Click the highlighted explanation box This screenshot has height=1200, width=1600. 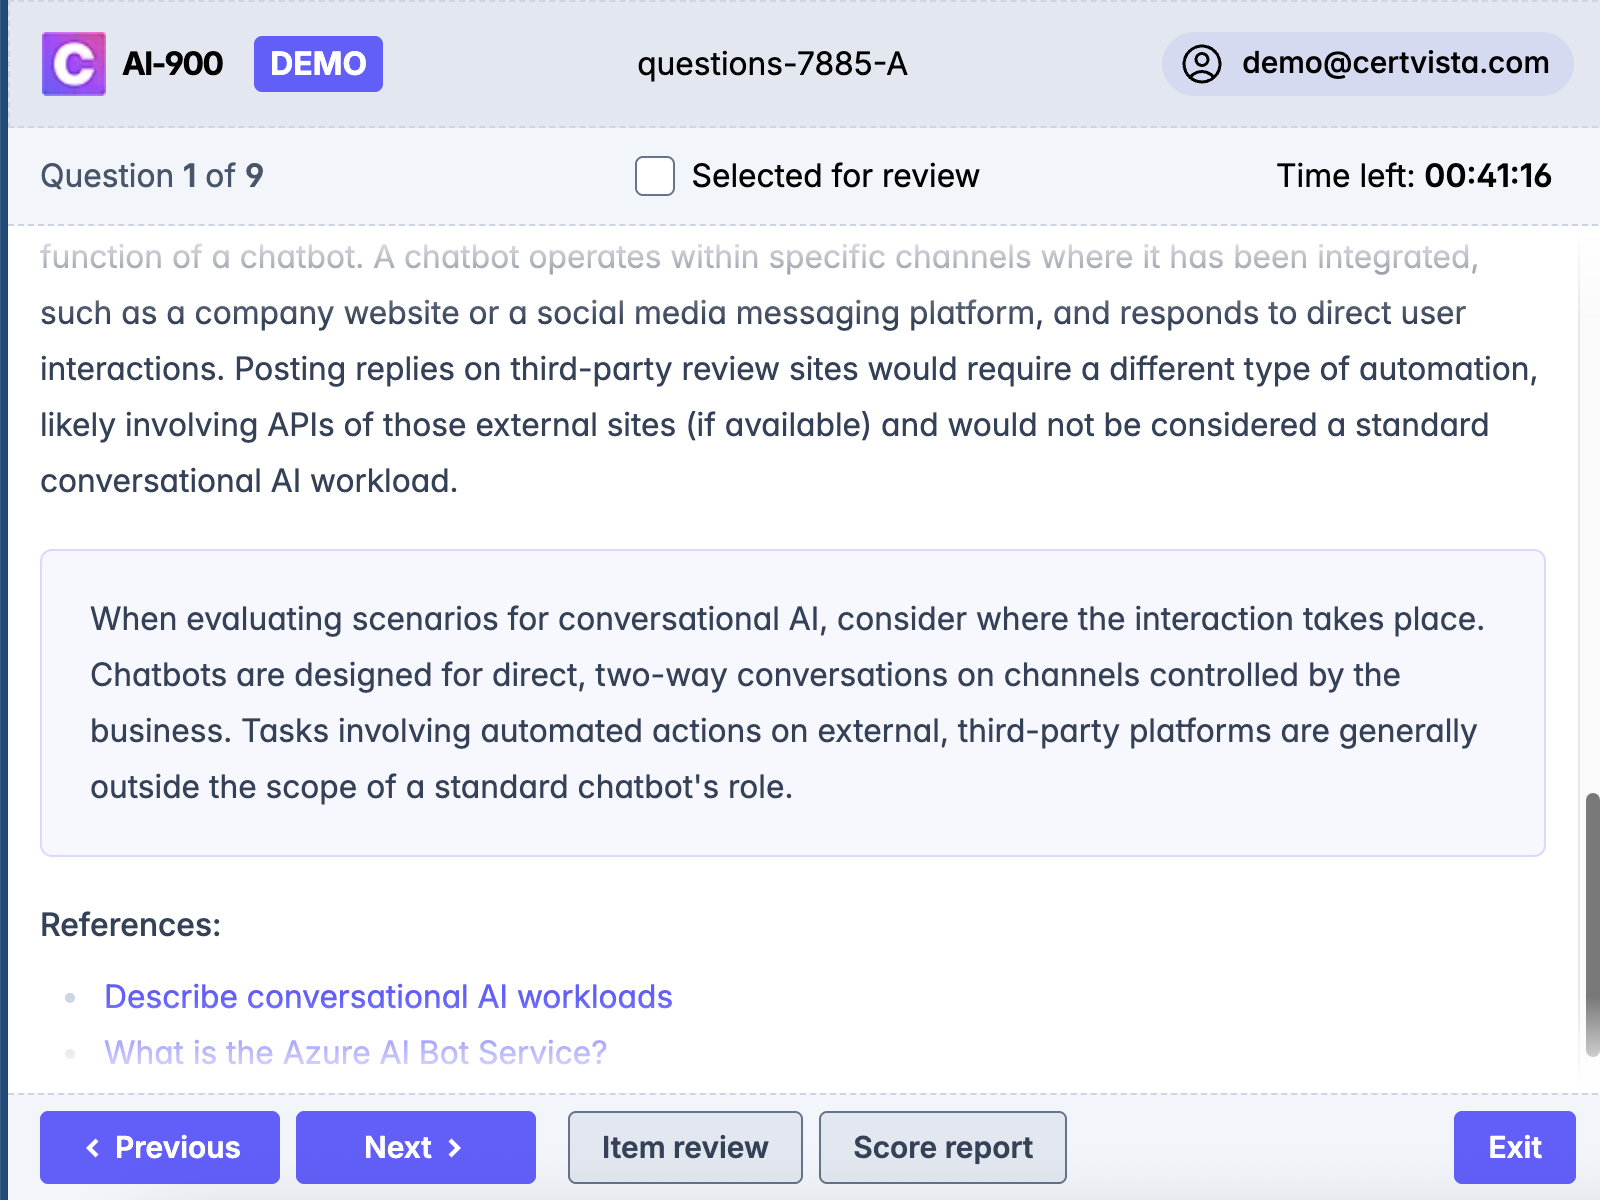click(x=790, y=700)
